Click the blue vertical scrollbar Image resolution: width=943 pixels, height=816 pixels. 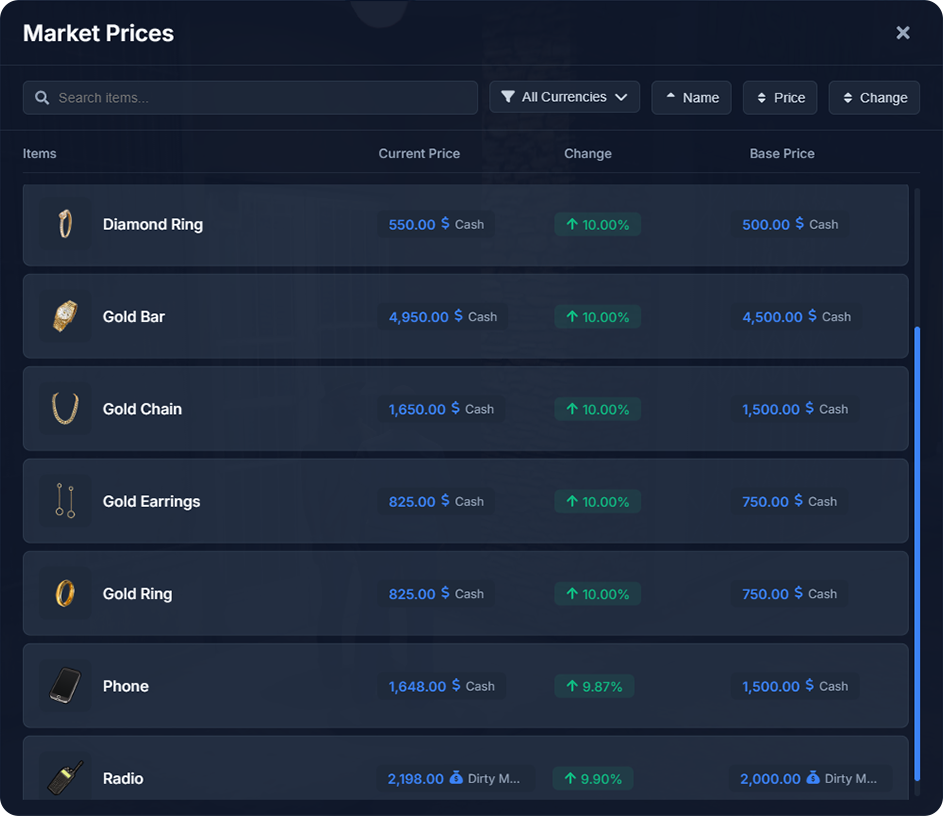pos(915,530)
